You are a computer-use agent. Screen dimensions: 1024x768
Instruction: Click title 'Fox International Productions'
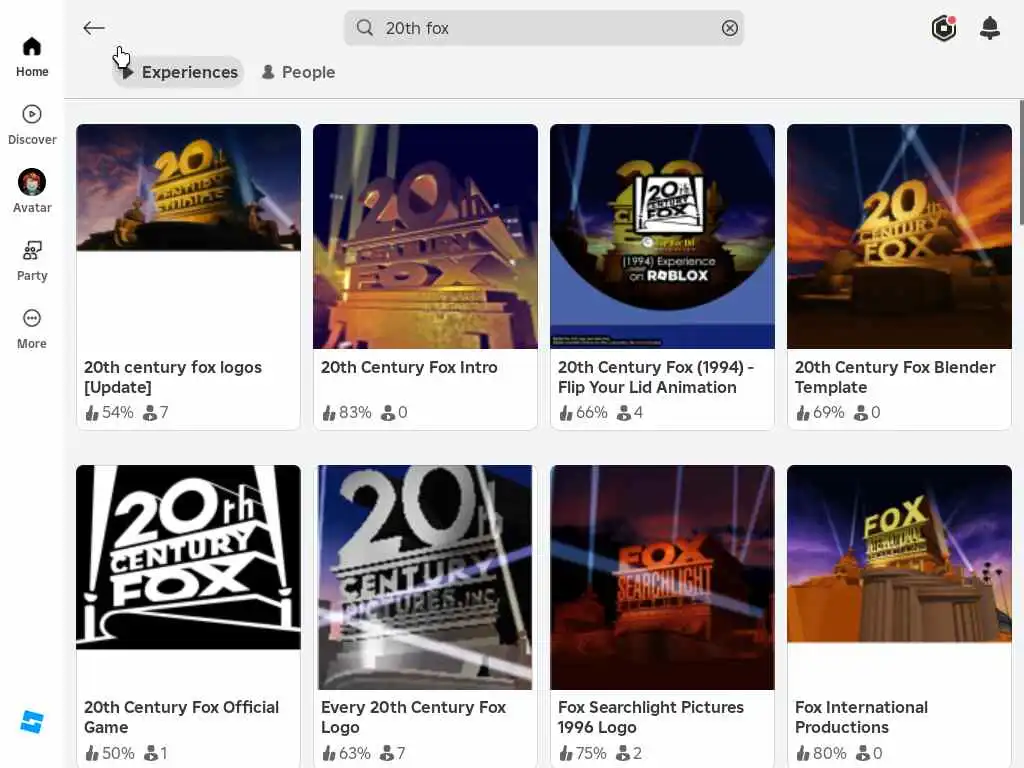861,717
